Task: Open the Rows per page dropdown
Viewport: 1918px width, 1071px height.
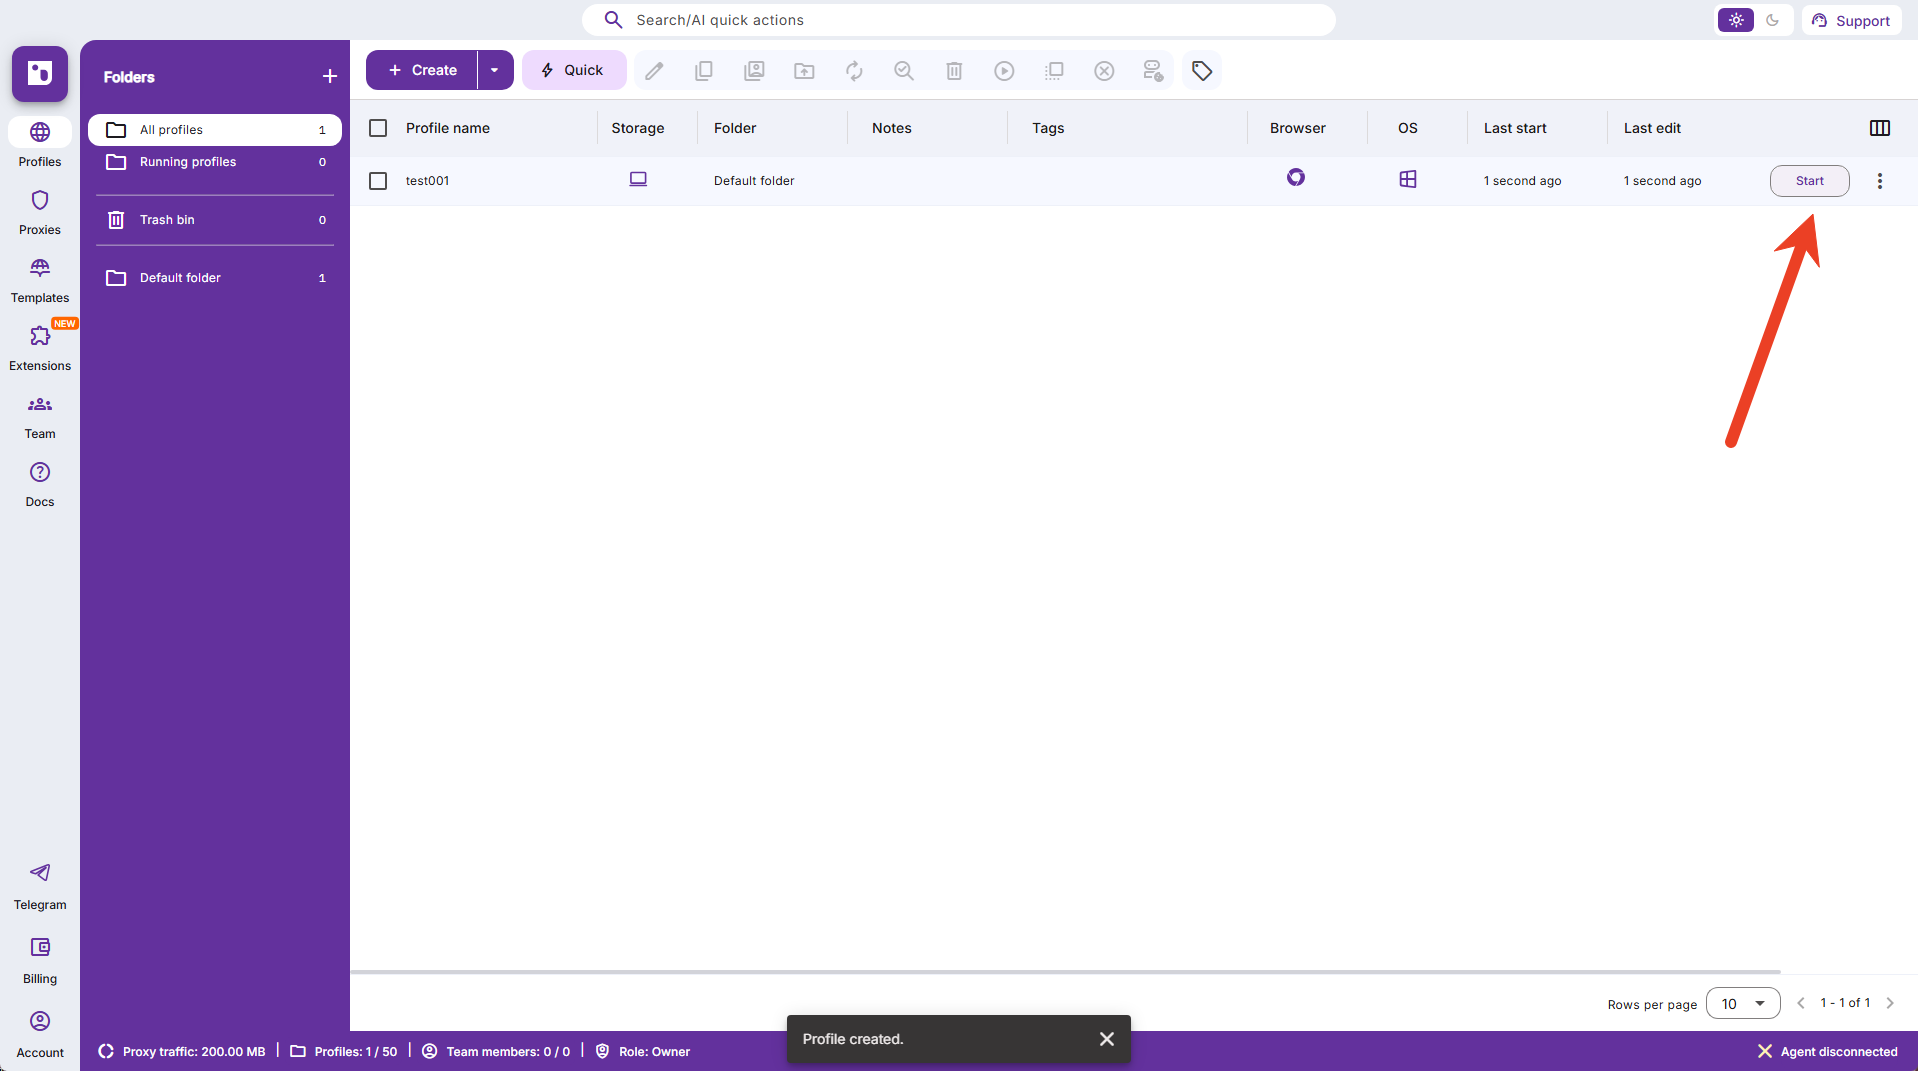Action: [1743, 1003]
